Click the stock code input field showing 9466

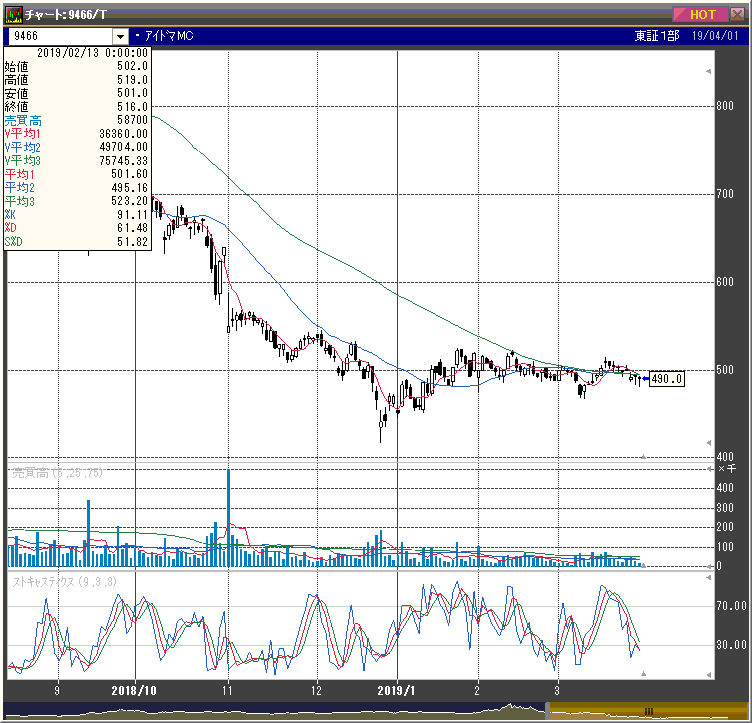tap(60, 36)
